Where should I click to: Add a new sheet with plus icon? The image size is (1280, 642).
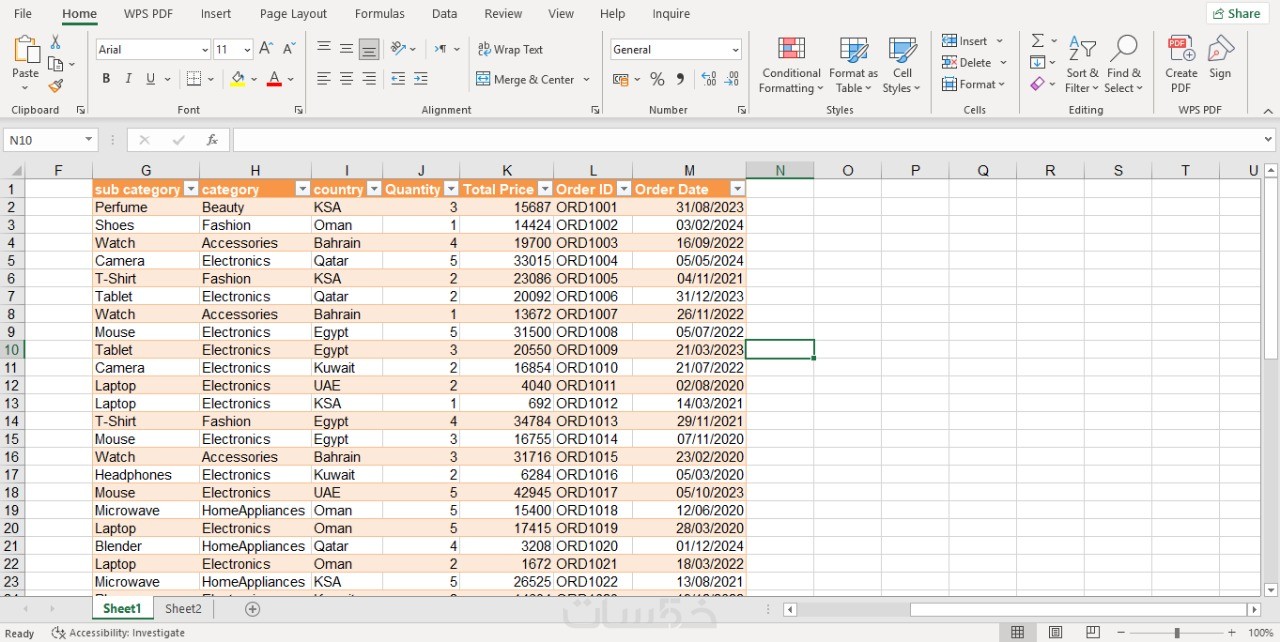coord(253,609)
